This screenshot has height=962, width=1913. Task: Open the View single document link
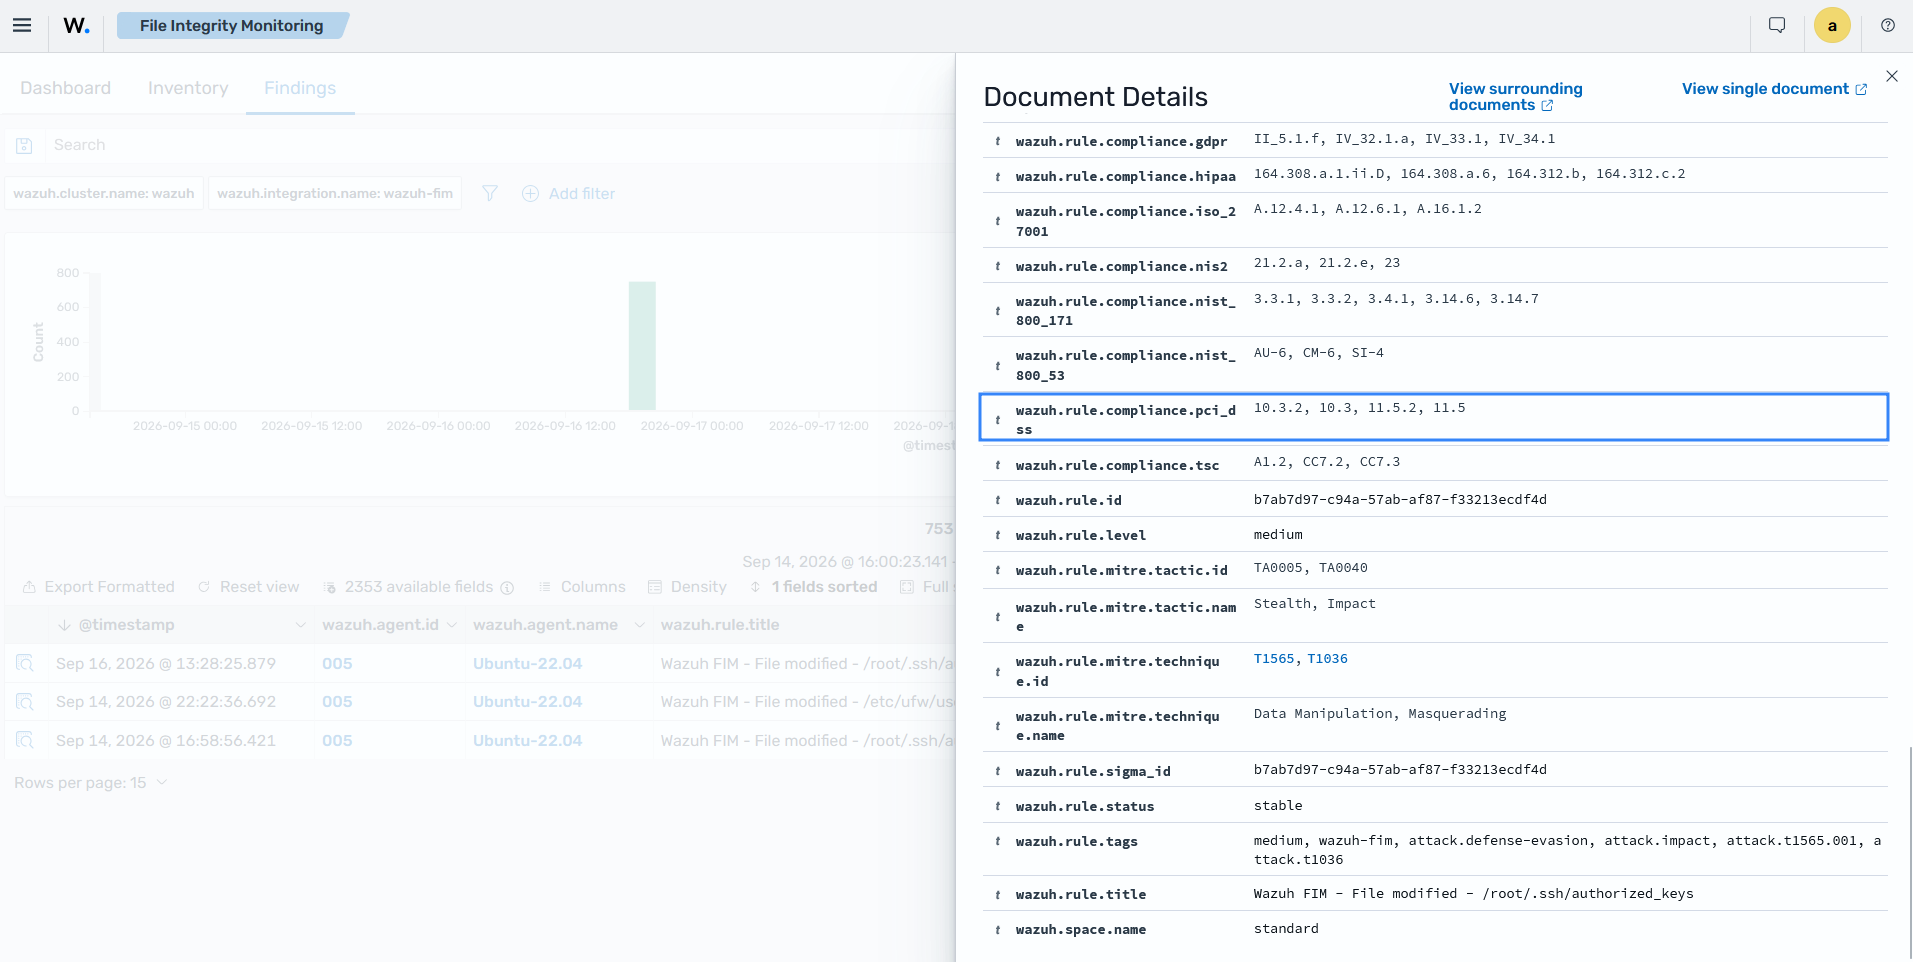1774,89
